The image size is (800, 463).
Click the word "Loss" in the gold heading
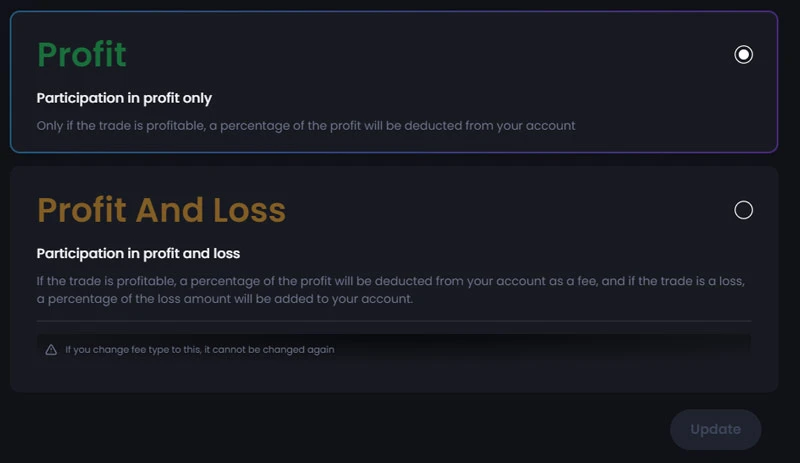(x=249, y=210)
